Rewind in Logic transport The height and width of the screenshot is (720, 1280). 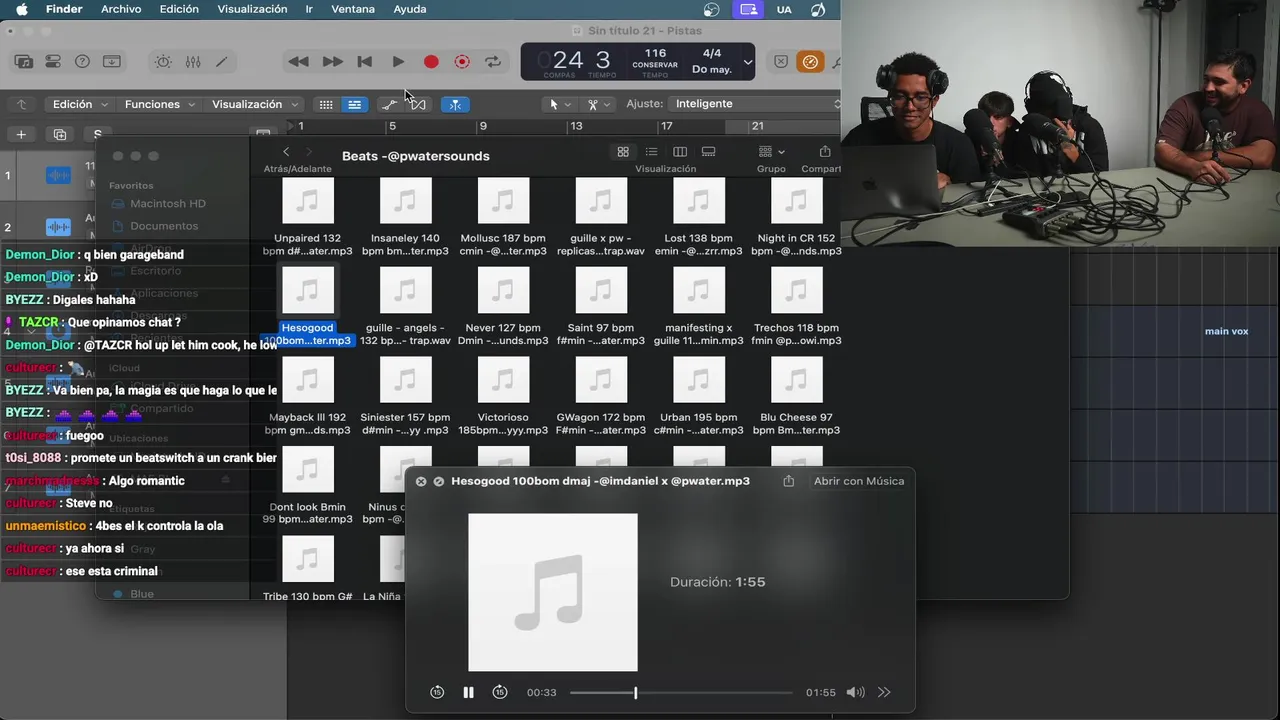[x=298, y=62]
